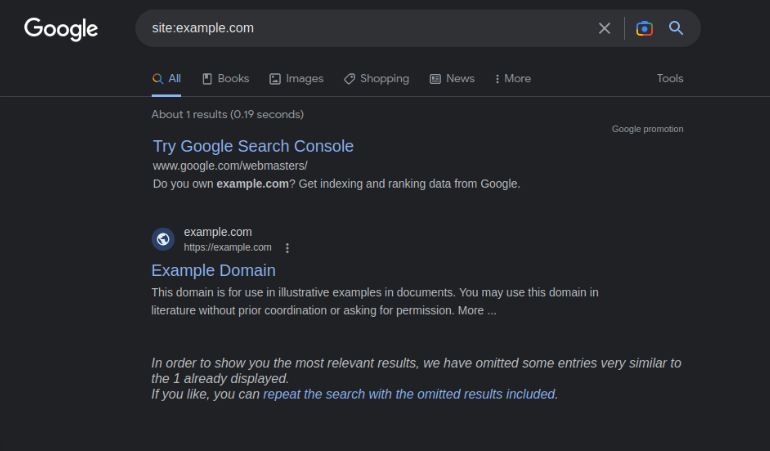Open the Shopping tab
The height and width of the screenshot is (451, 770).
pyautogui.click(x=376, y=79)
